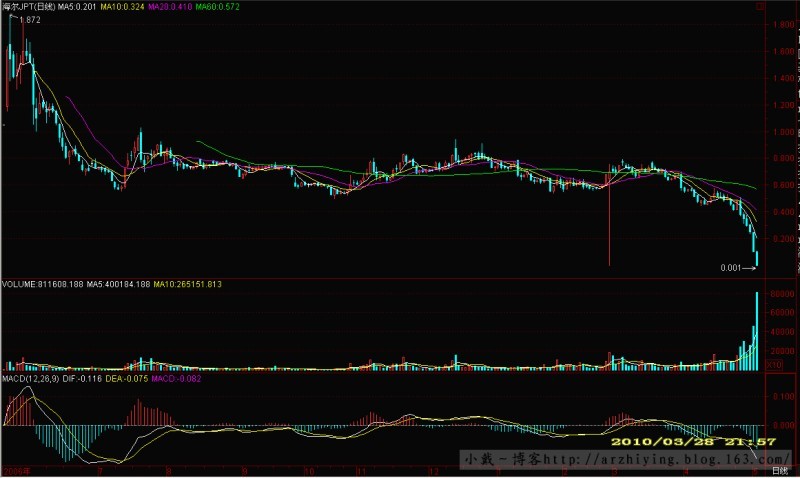Click the blog URL watermark link
This screenshot has width=800, height=478.
click(x=620, y=458)
